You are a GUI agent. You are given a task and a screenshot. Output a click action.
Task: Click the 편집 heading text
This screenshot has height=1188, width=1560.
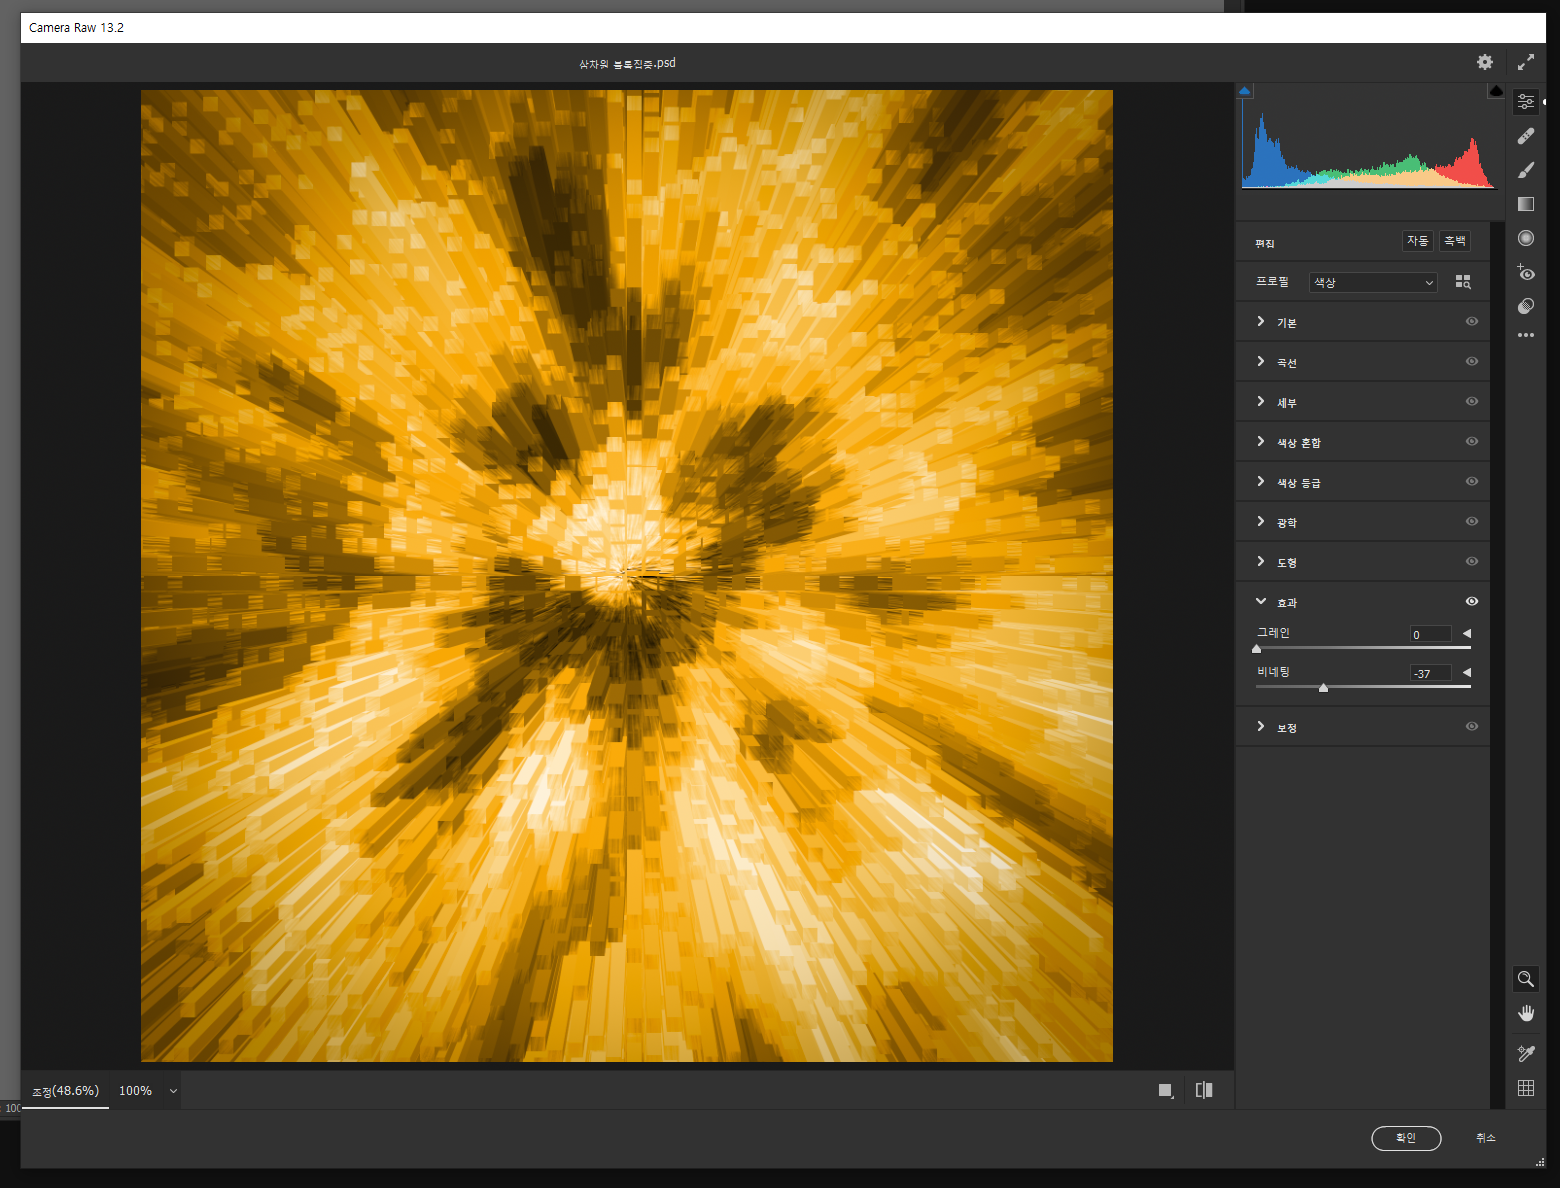(x=1265, y=243)
